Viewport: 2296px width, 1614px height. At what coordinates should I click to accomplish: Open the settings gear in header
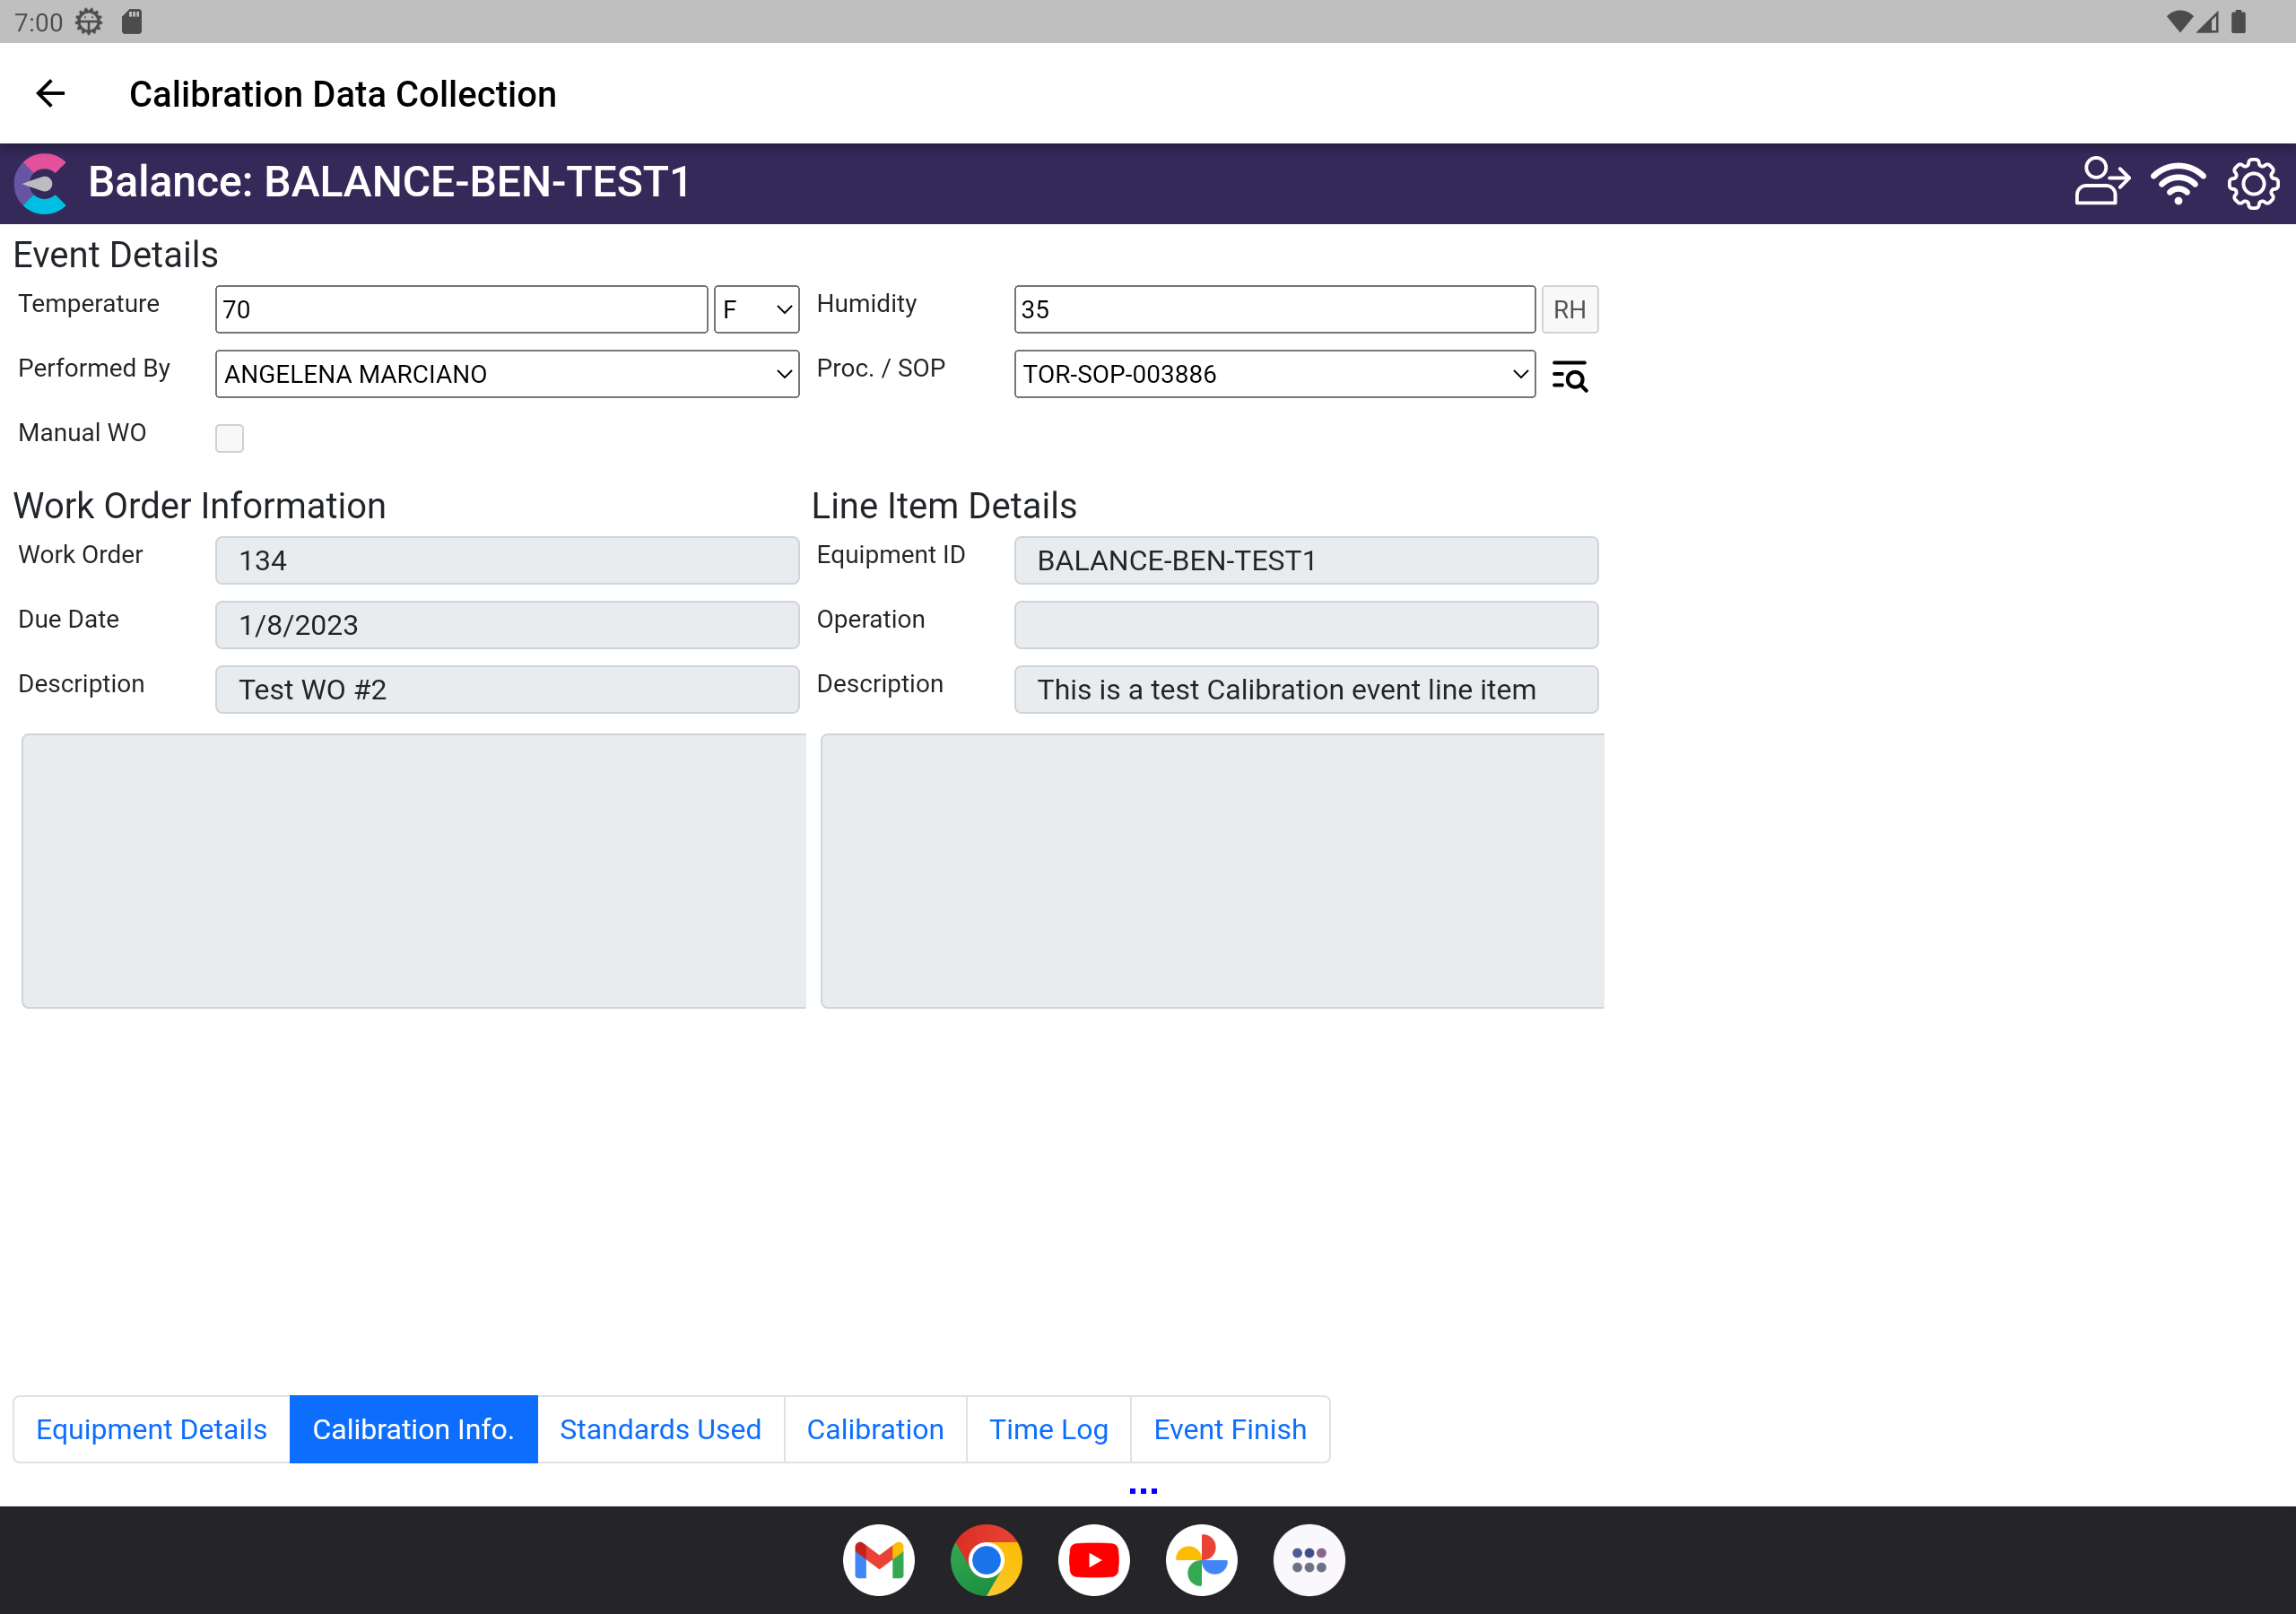2253,182
